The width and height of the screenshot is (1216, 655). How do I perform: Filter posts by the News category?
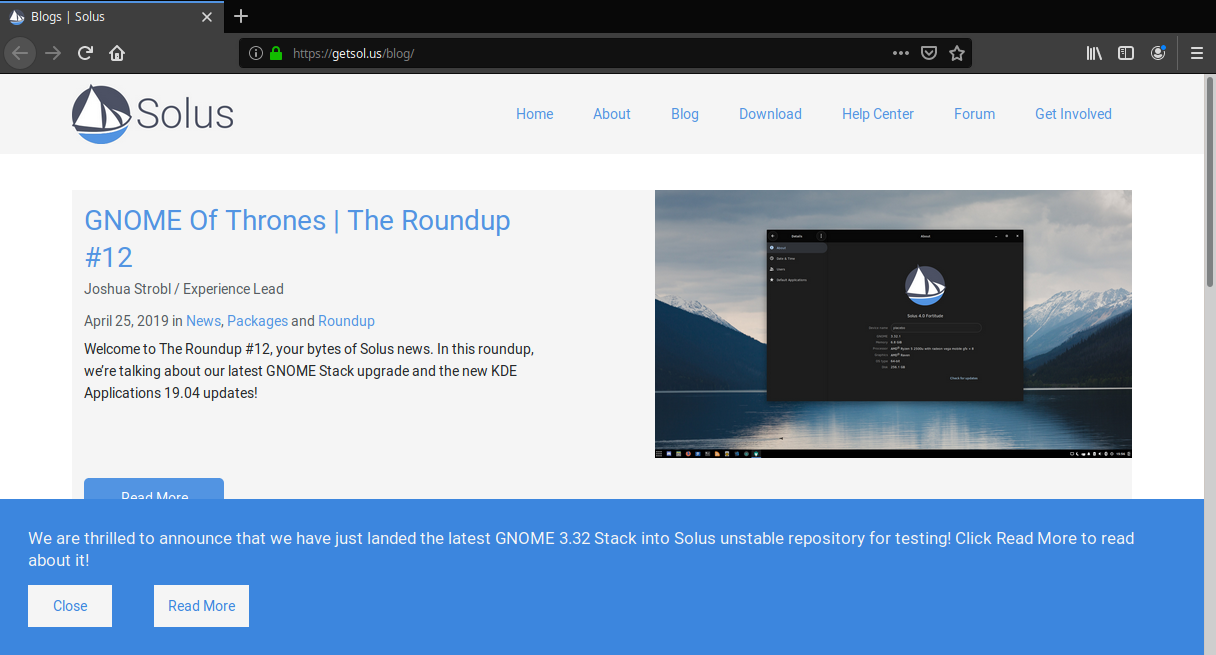click(x=203, y=321)
